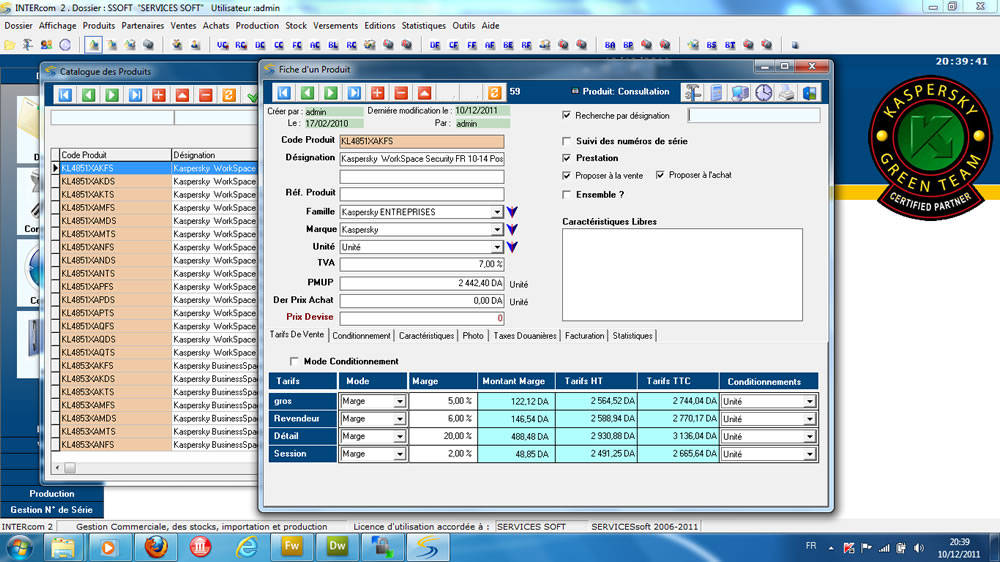
Task: Click orange refresh icon in Fiche d'un Produit
Action: (x=494, y=92)
